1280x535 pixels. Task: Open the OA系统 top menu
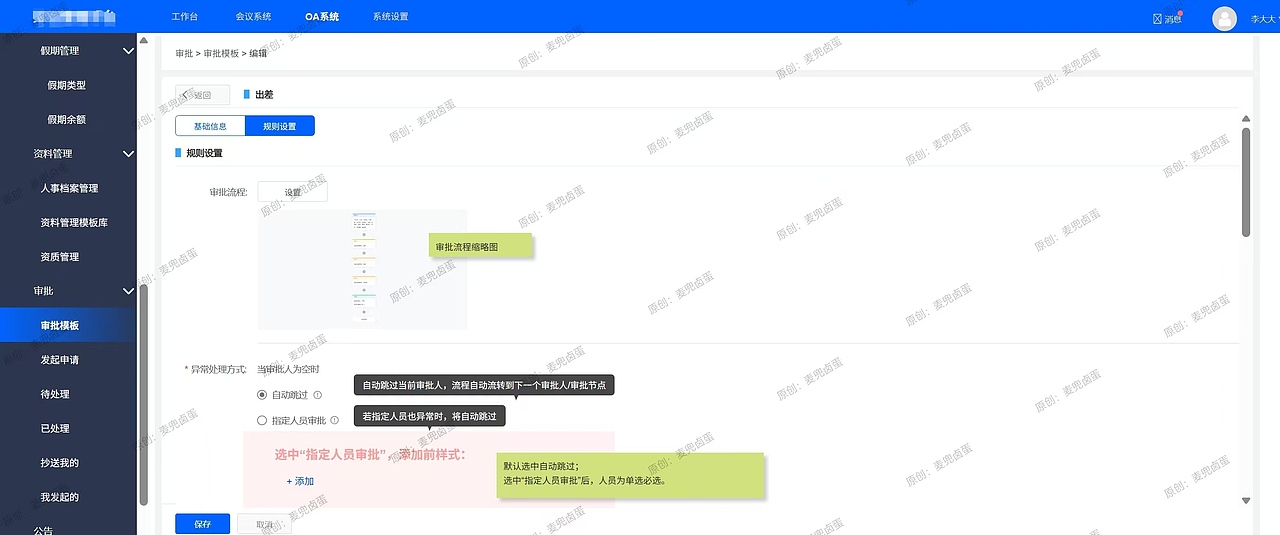(x=322, y=17)
